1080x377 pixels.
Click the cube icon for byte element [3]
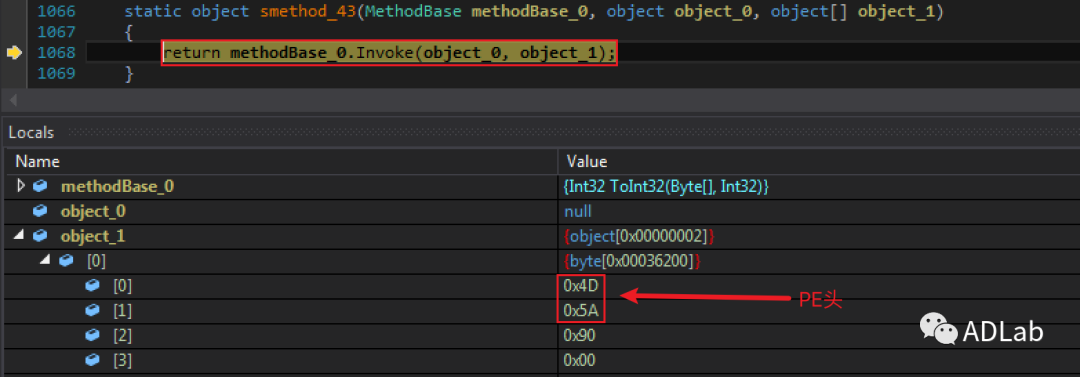click(x=92, y=360)
